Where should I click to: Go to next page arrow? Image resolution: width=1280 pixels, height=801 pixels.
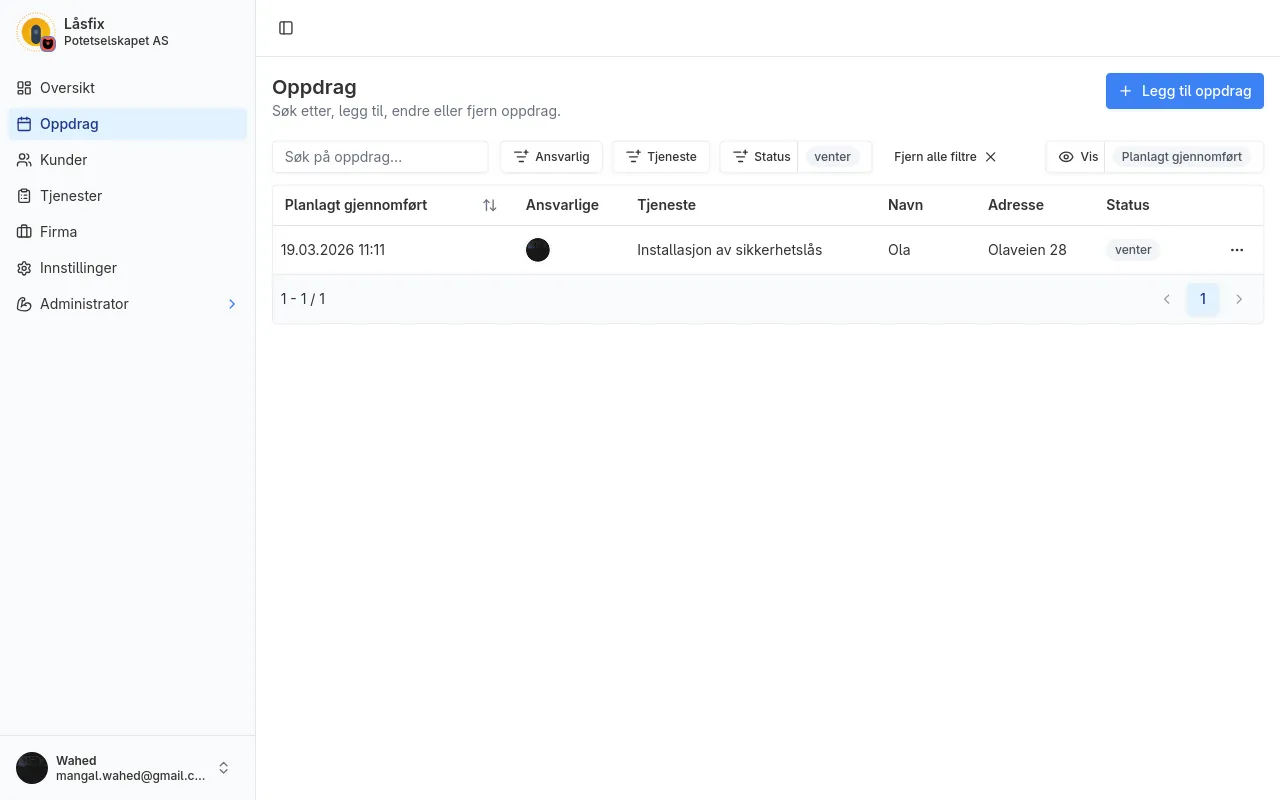pos(1239,299)
